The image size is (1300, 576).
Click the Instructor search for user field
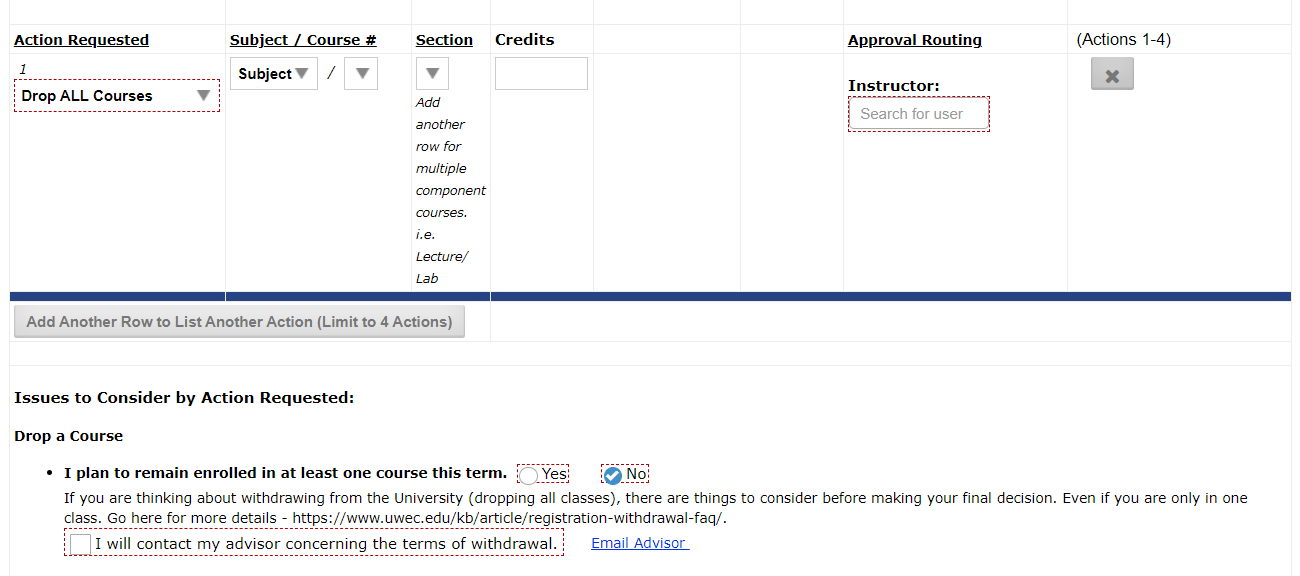pos(918,114)
